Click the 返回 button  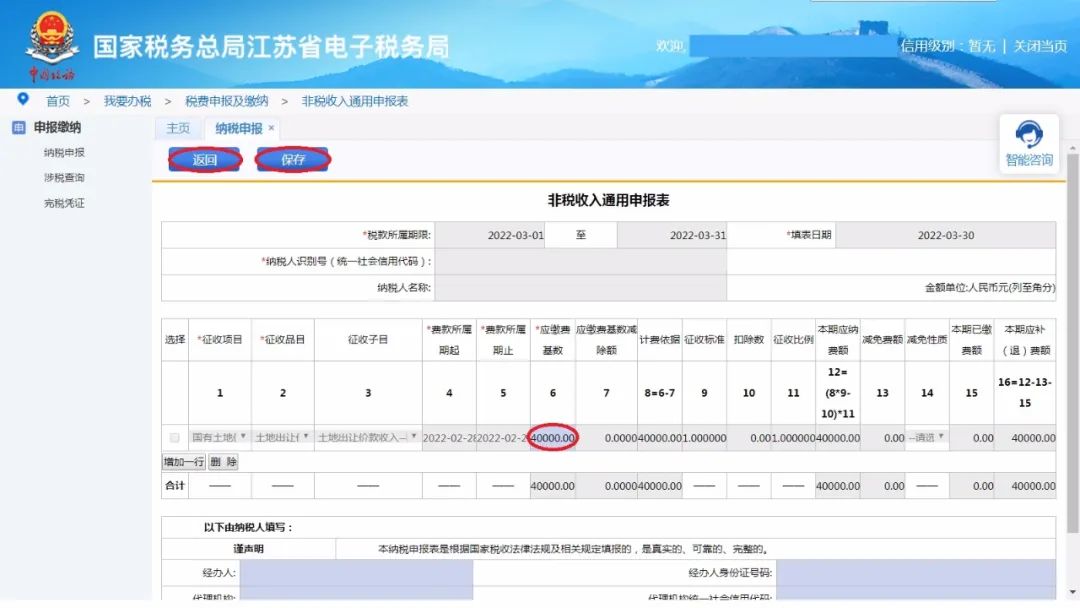pos(205,160)
